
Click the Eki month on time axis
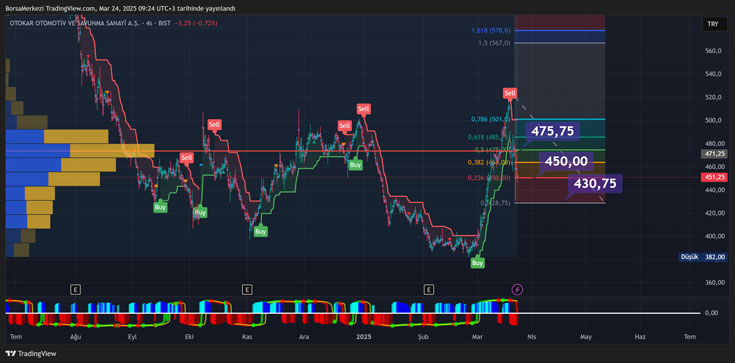click(189, 337)
